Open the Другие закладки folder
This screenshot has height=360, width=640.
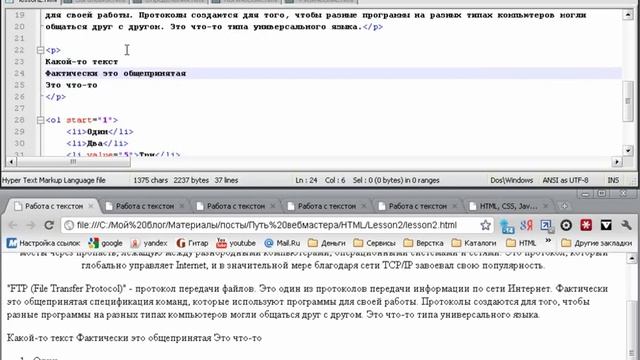pyautogui.click(x=597, y=243)
